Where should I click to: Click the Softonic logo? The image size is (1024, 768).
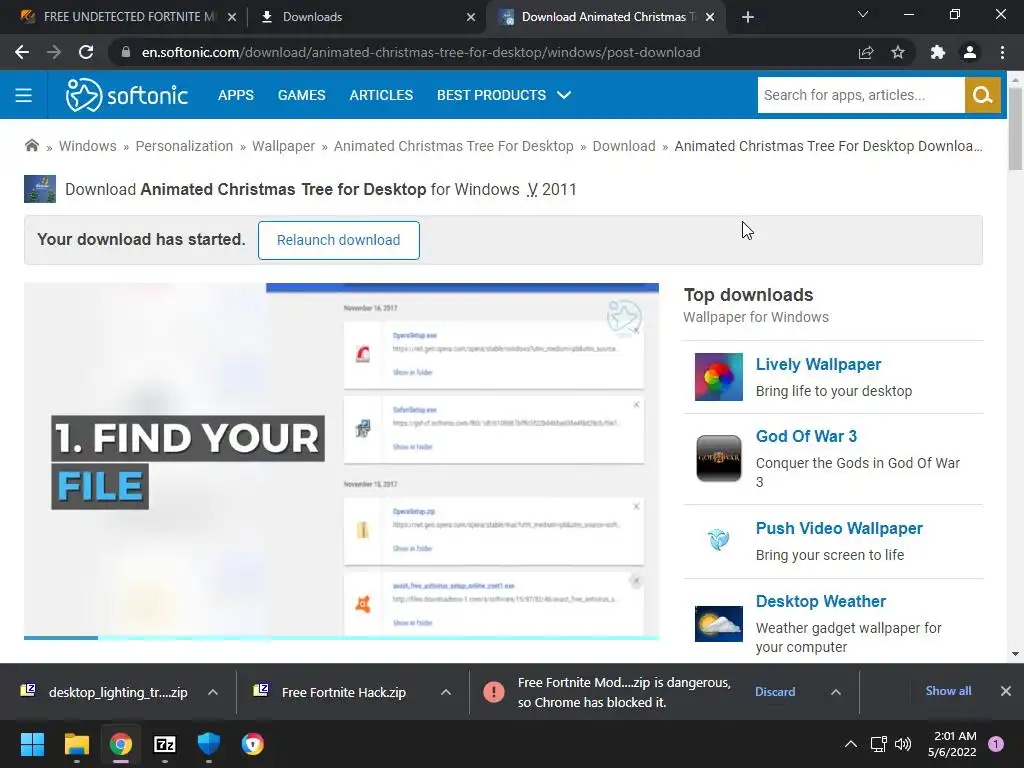pyautogui.click(x=127, y=95)
